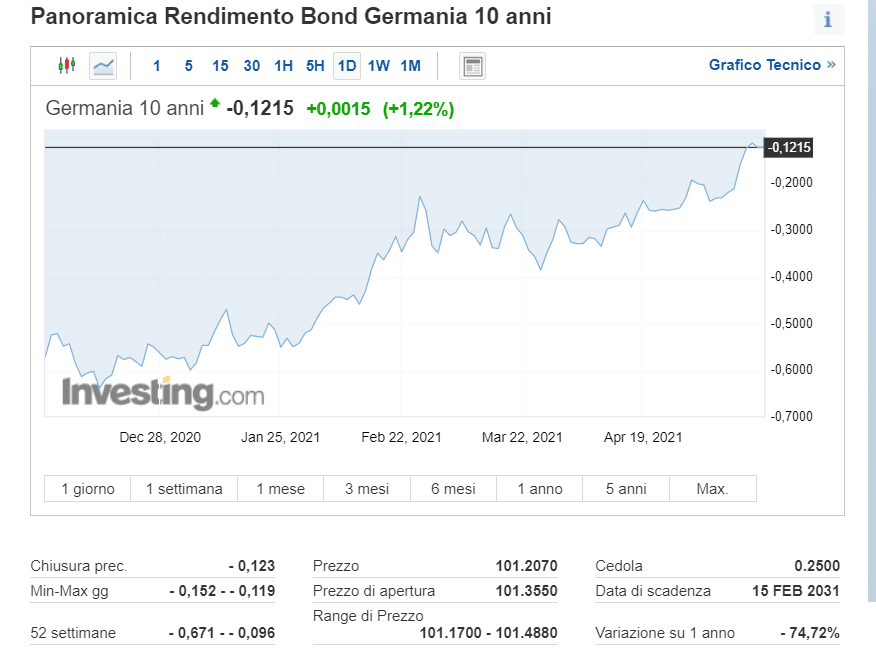This screenshot has width=876, height=661.
Task: Show the 1 giorno time range
Action: pyautogui.click(x=88, y=489)
